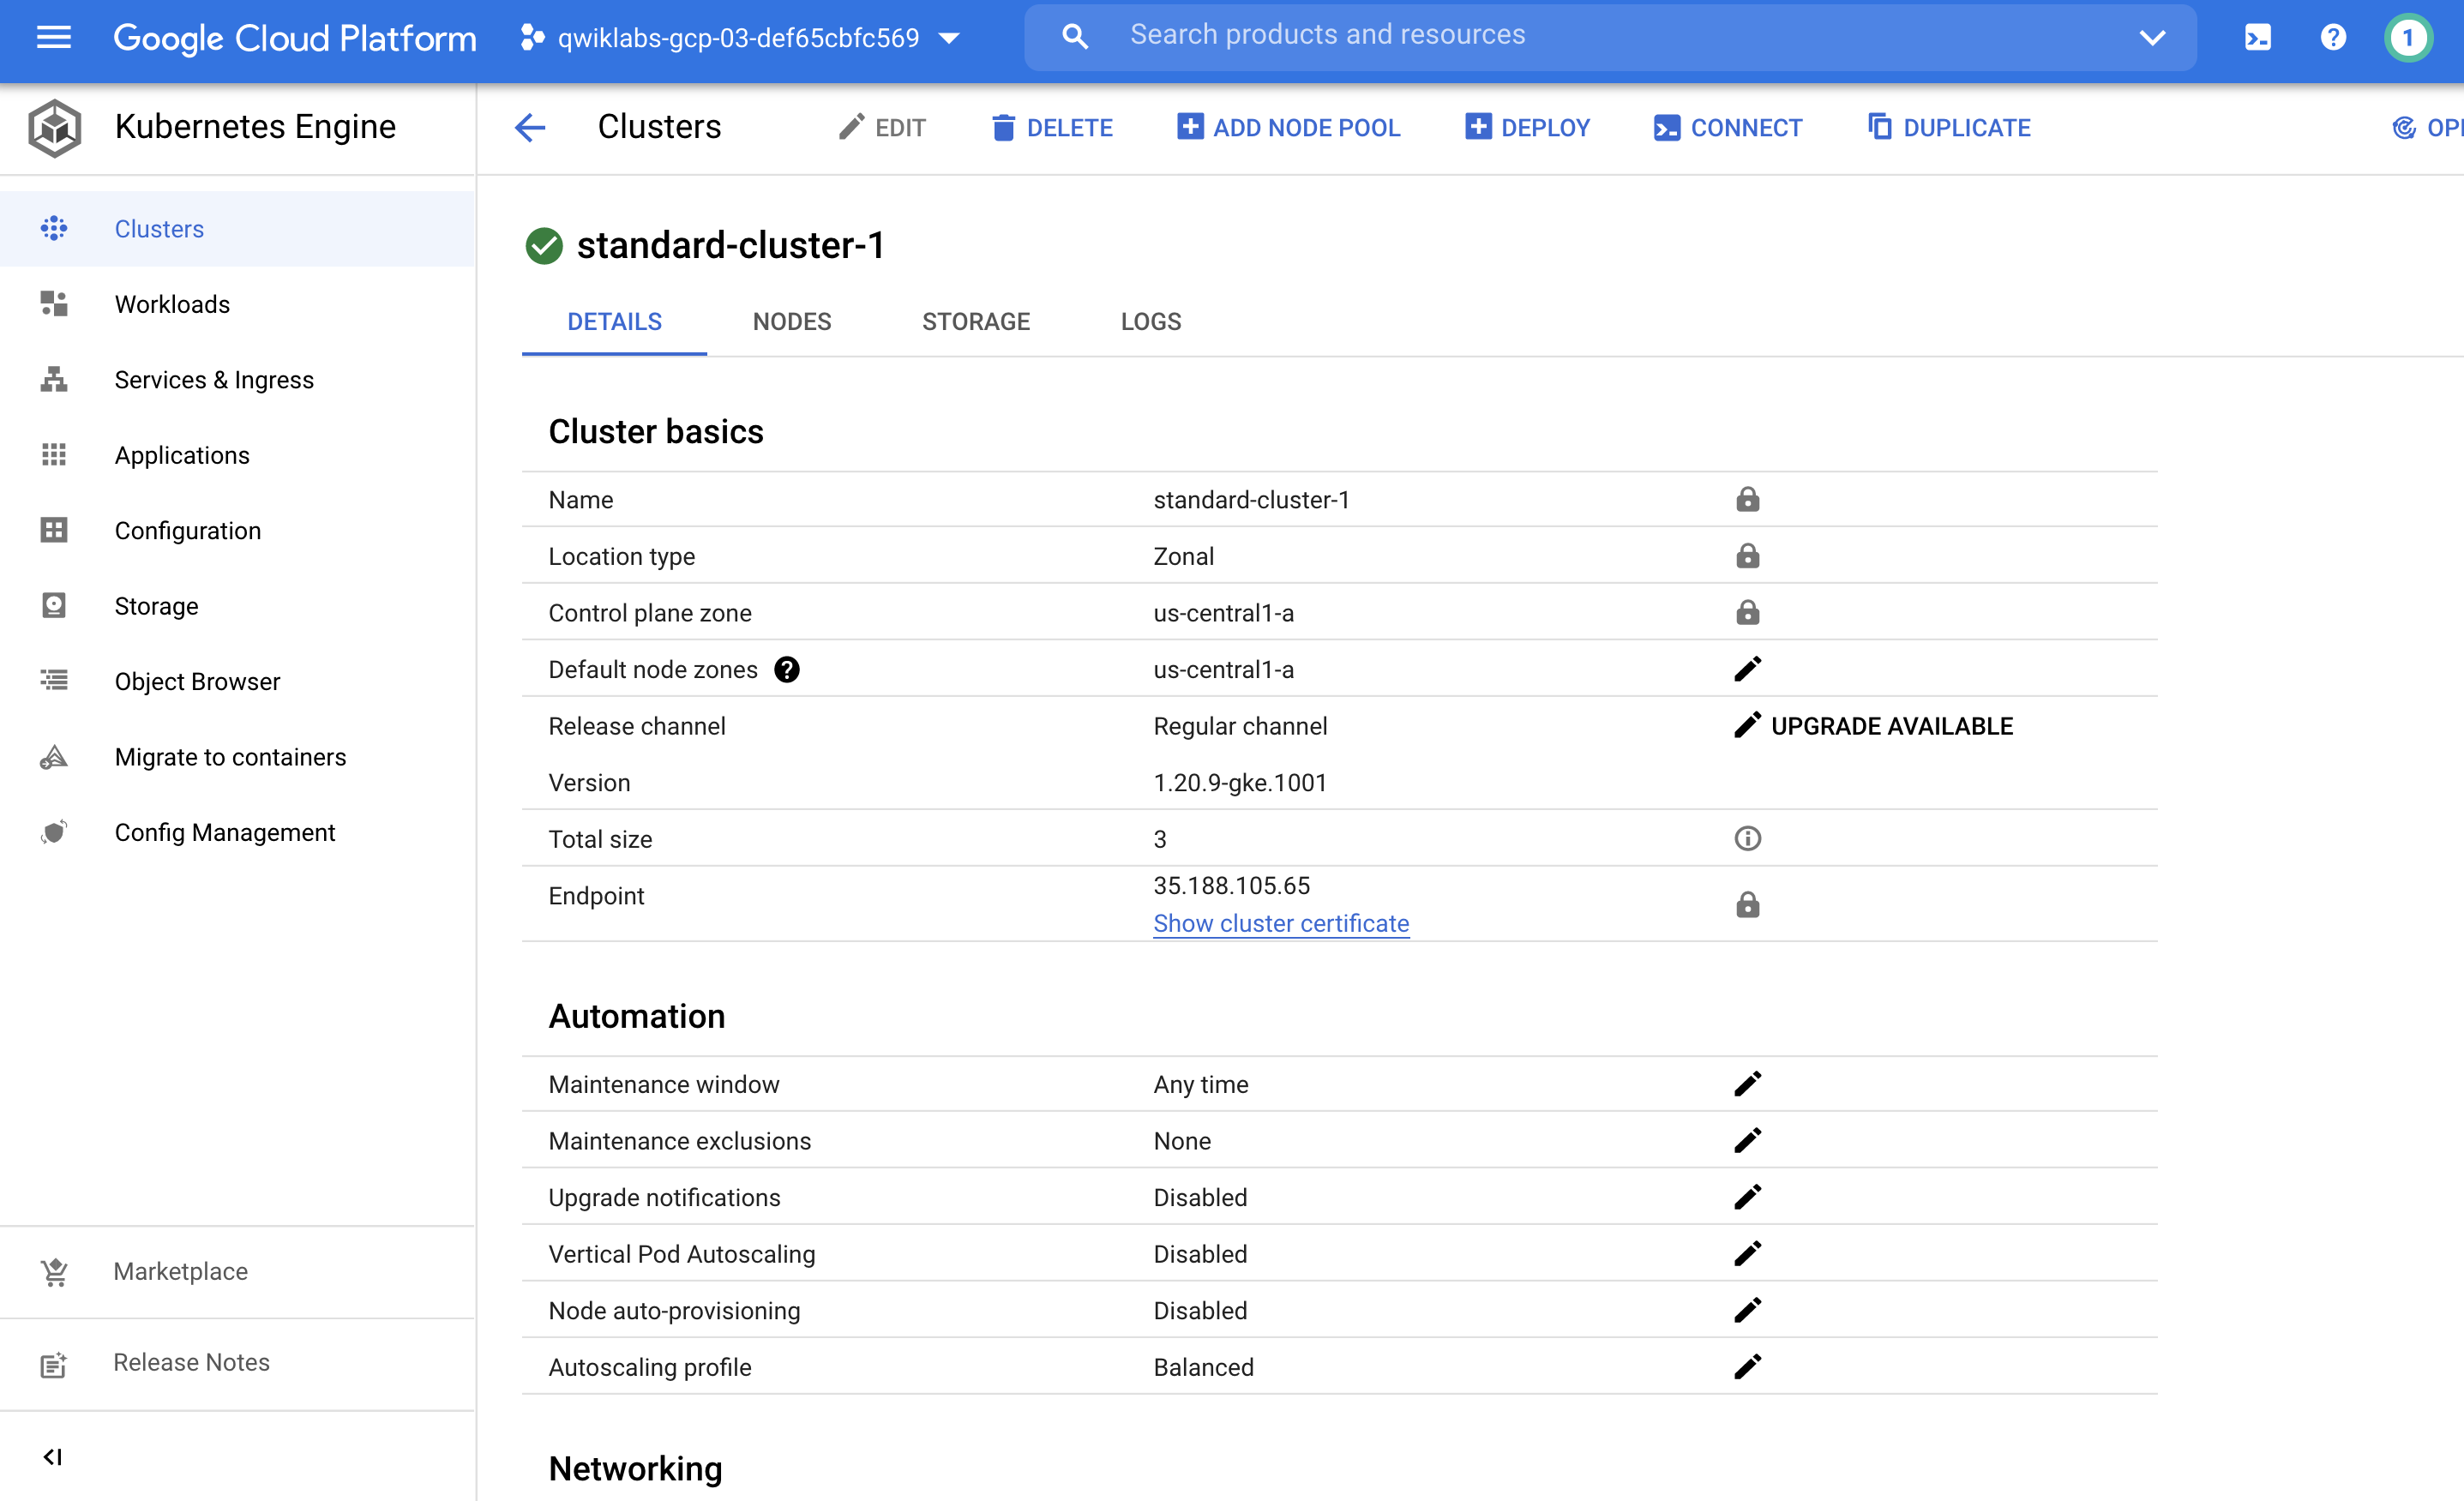Edit Maintenance window with pencil icon
This screenshot has height=1501, width=2464.
click(x=1747, y=1084)
